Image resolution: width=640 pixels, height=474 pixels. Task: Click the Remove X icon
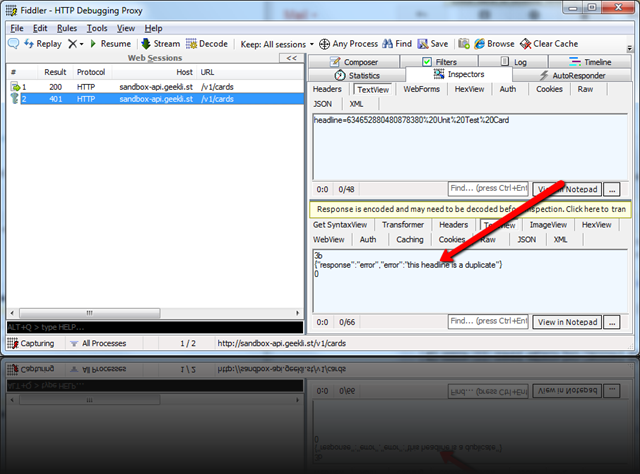[72, 44]
